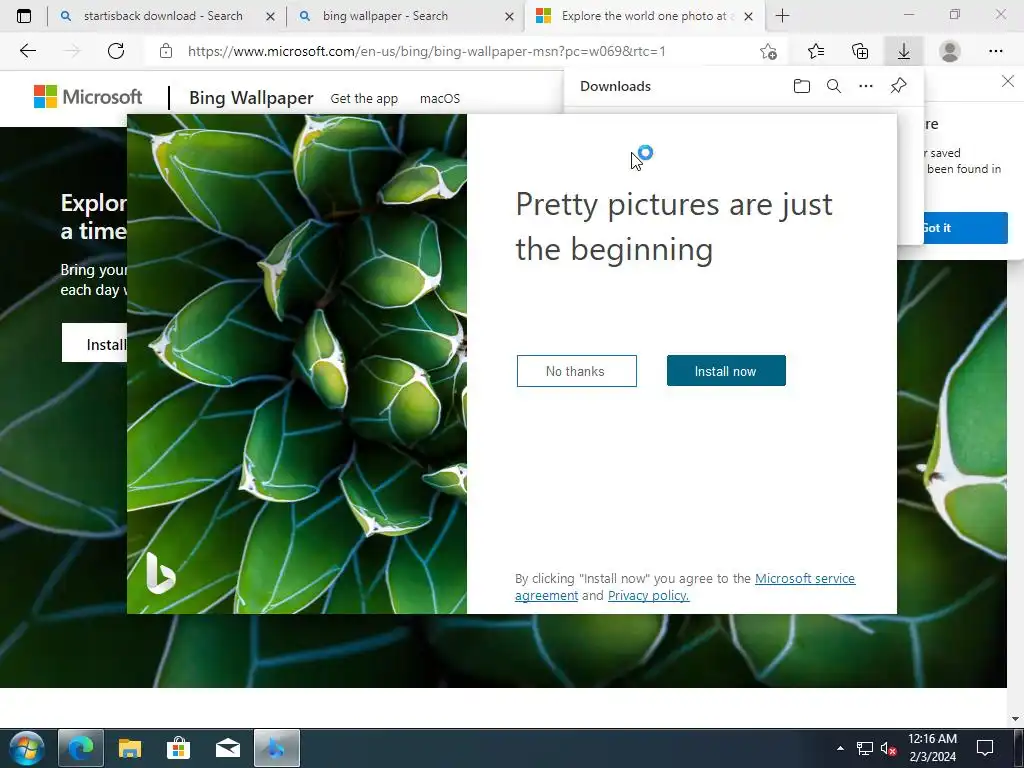The width and height of the screenshot is (1024, 768).
Task: Pin the Downloads panel
Action: (x=899, y=86)
